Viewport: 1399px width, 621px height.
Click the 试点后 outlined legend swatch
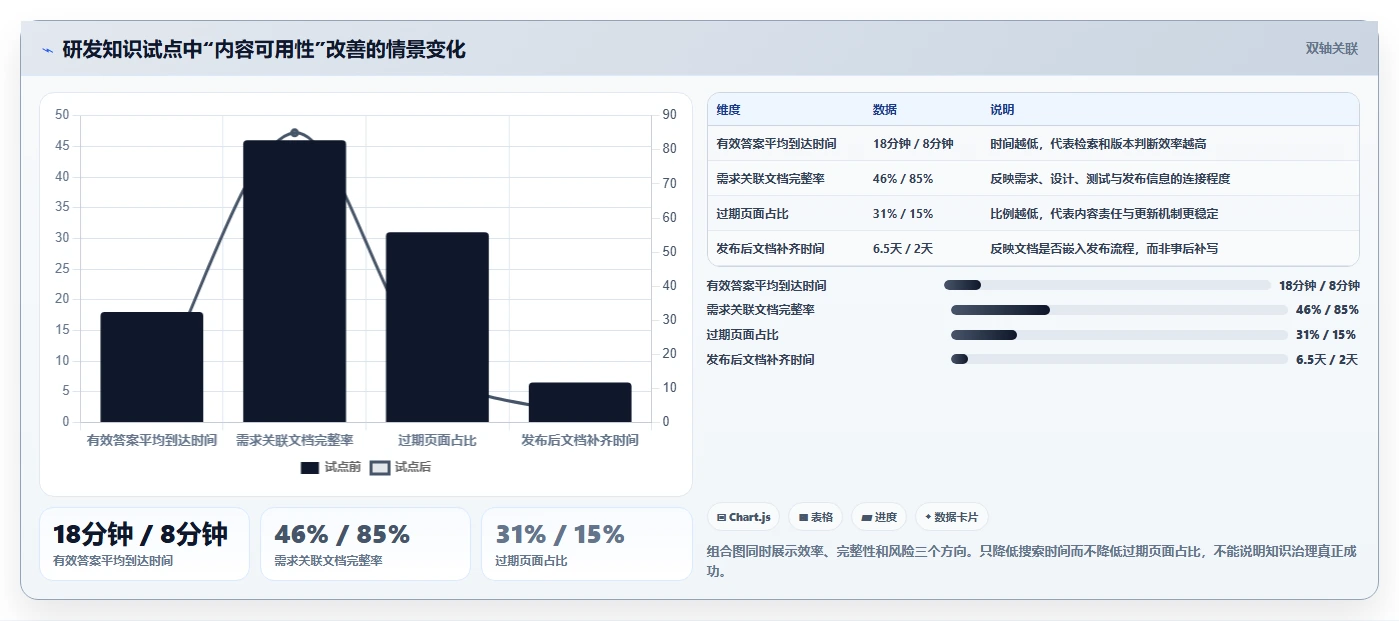[380, 468]
